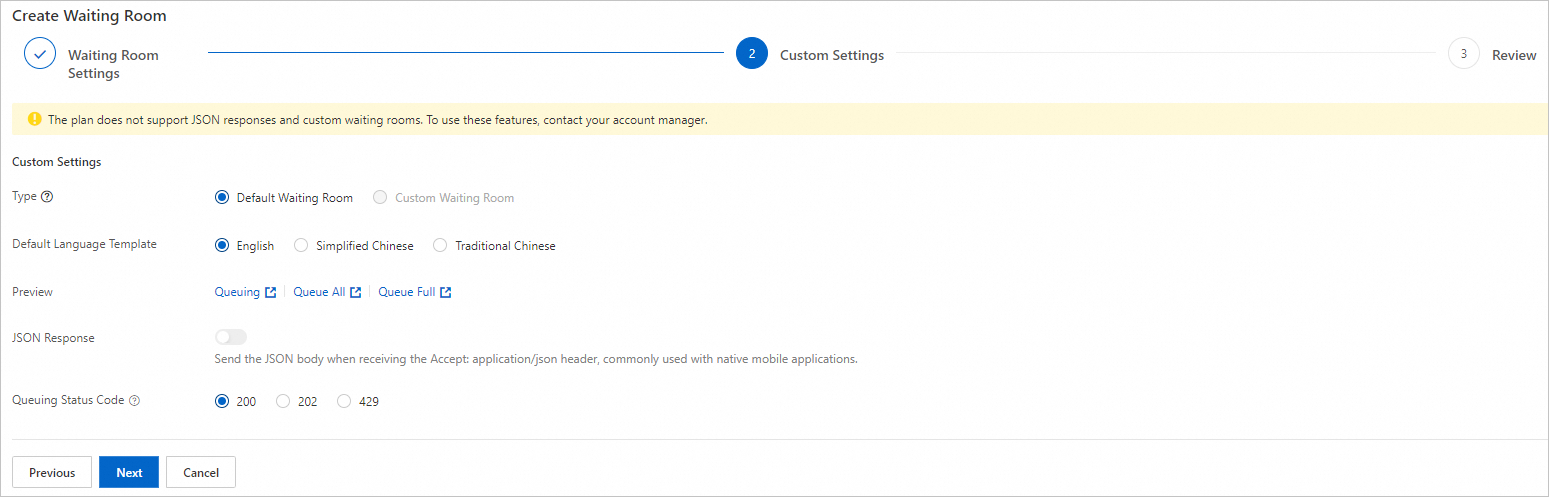This screenshot has height=497, width=1549.
Task: Return to Waiting Room Settings step
Action: click(113, 64)
